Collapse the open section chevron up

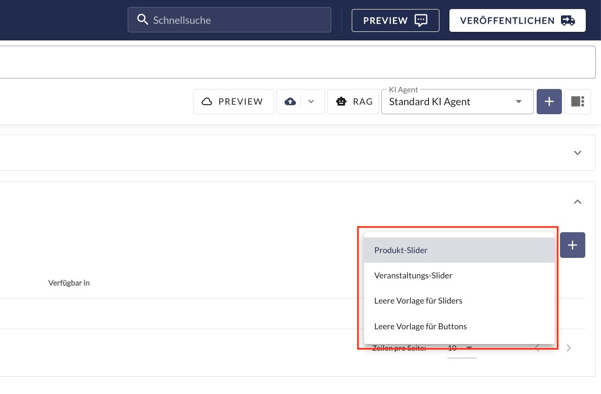[x=577, y=202]
